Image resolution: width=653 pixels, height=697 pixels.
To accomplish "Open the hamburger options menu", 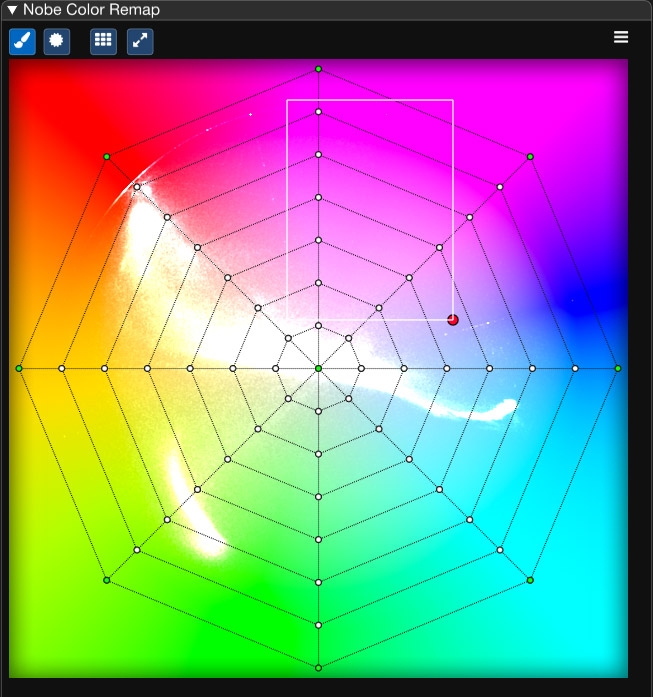I will (621, 37).
